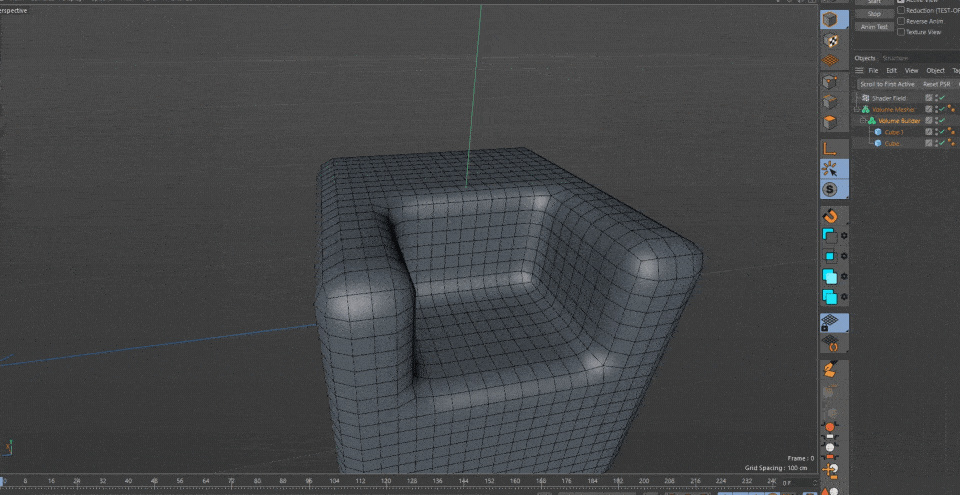Activate the Workplane orange grid icon
The height and width of the screenshot is (495, 960).
coord(829,61)
